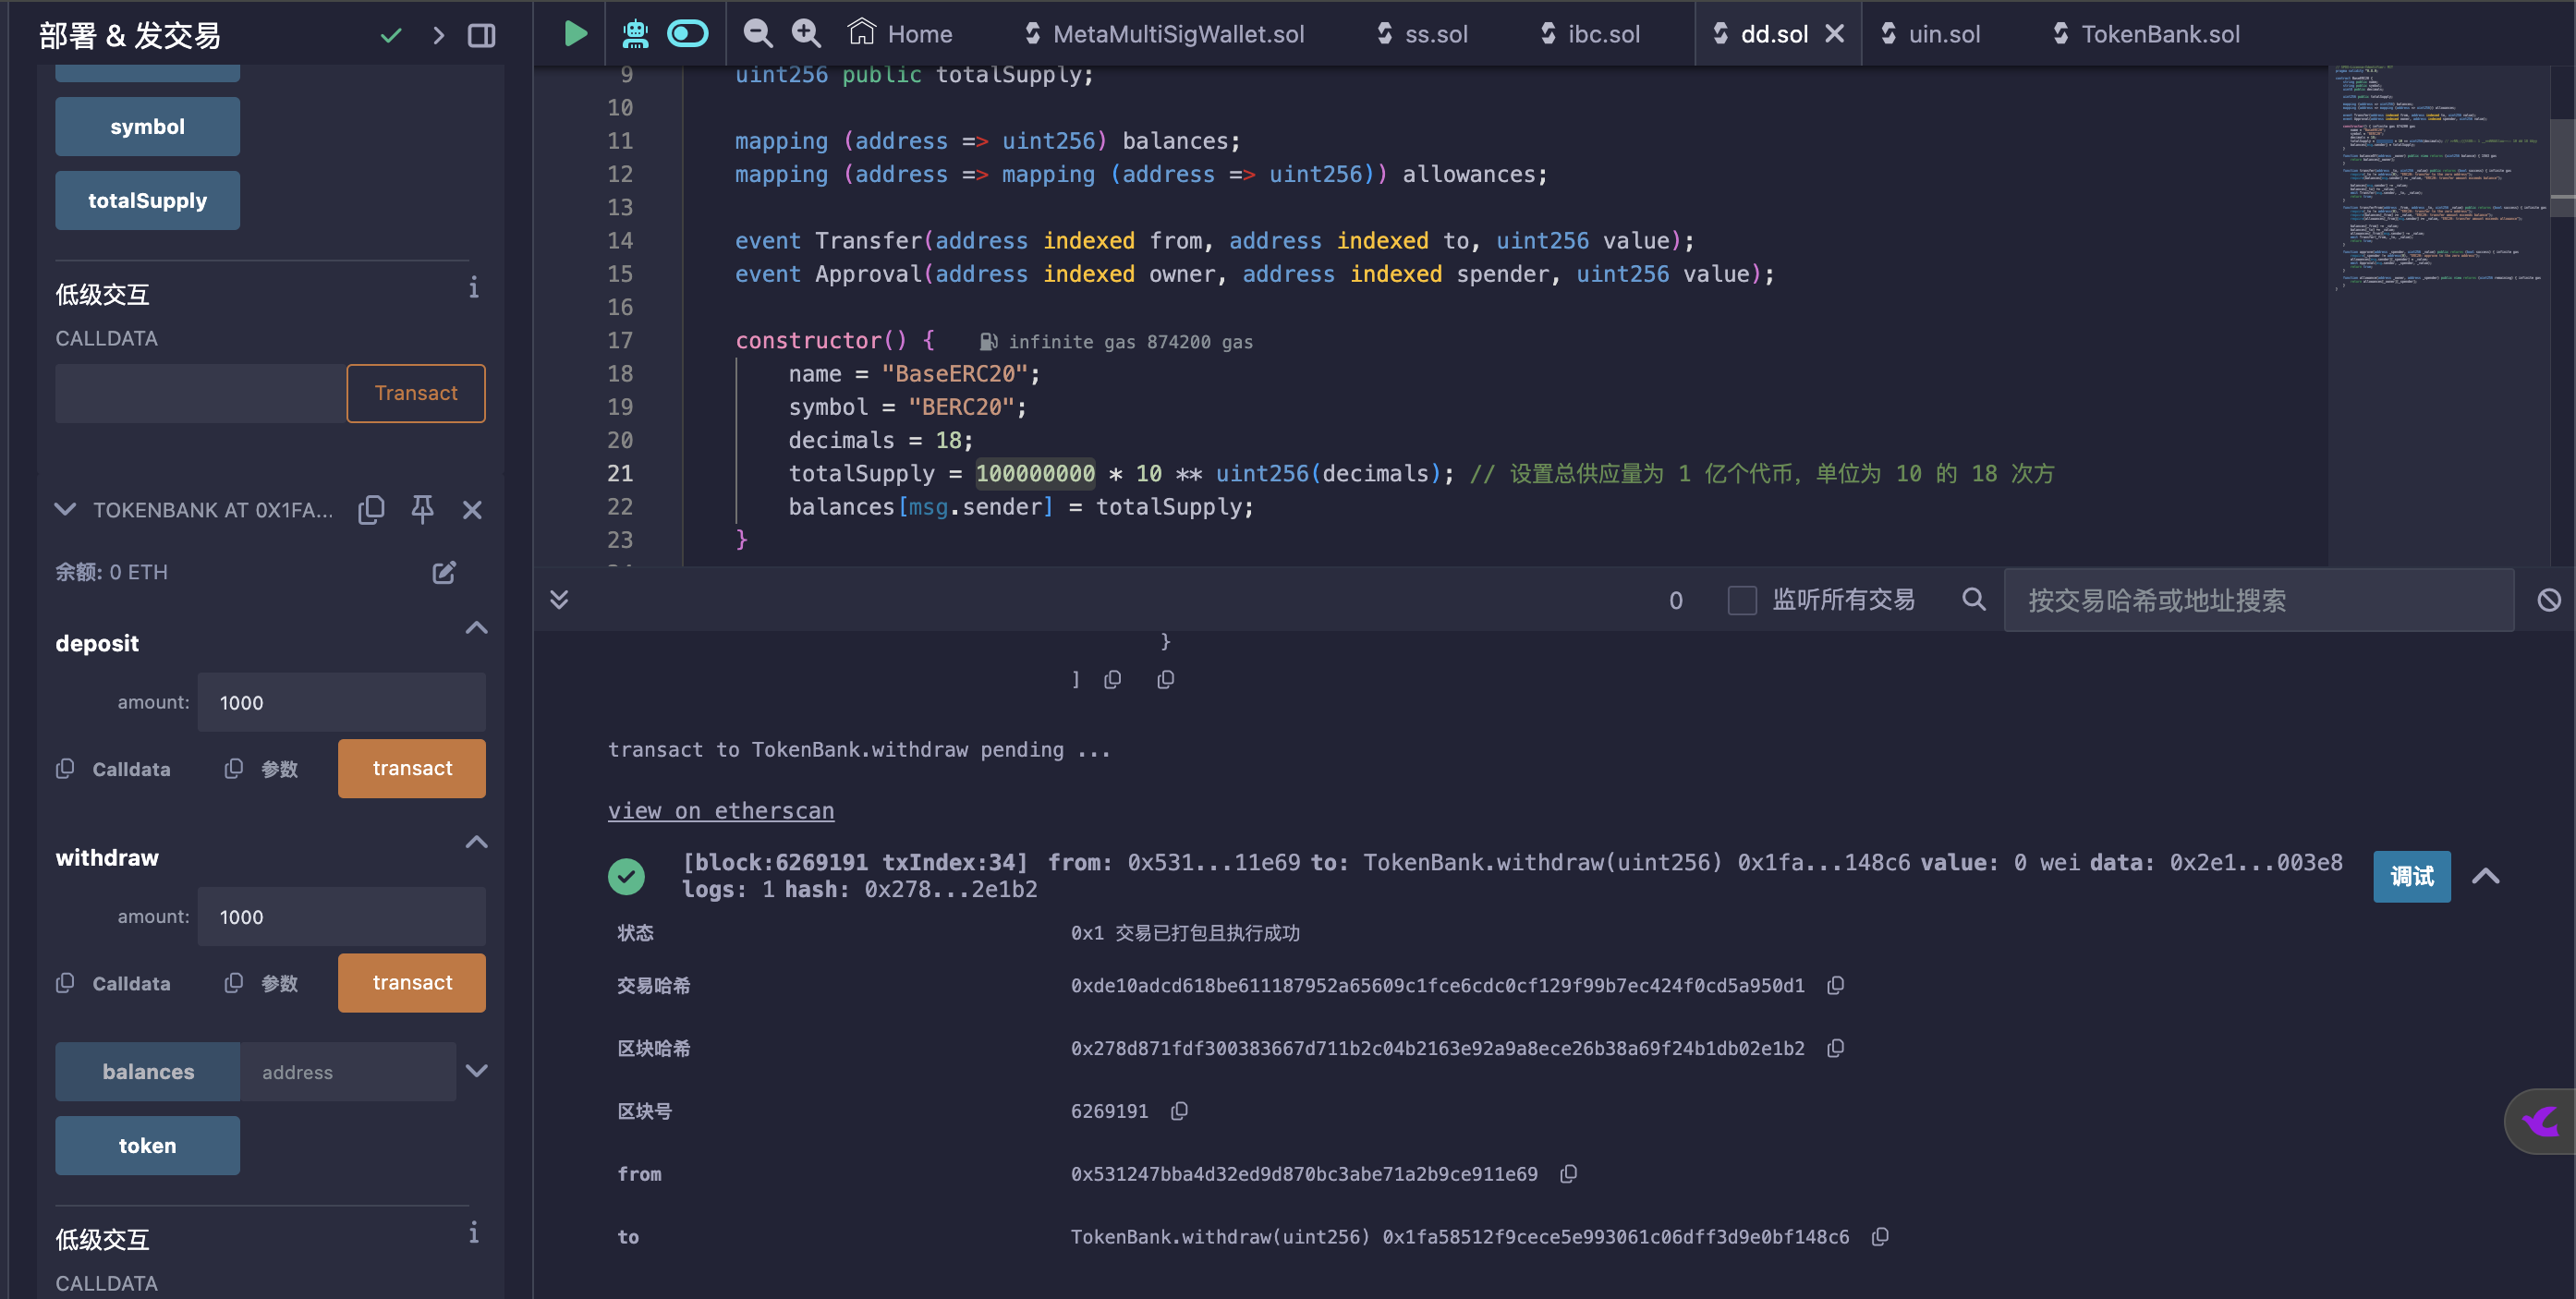Call the balances function
The height and width of the screenshot is (1299, 2576).
click(147, 1071)
